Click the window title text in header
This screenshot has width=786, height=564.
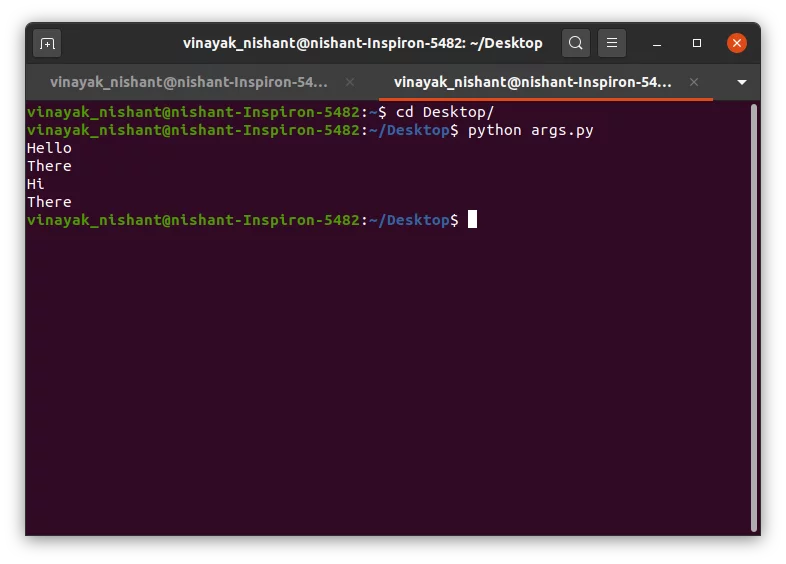point(362,43)
